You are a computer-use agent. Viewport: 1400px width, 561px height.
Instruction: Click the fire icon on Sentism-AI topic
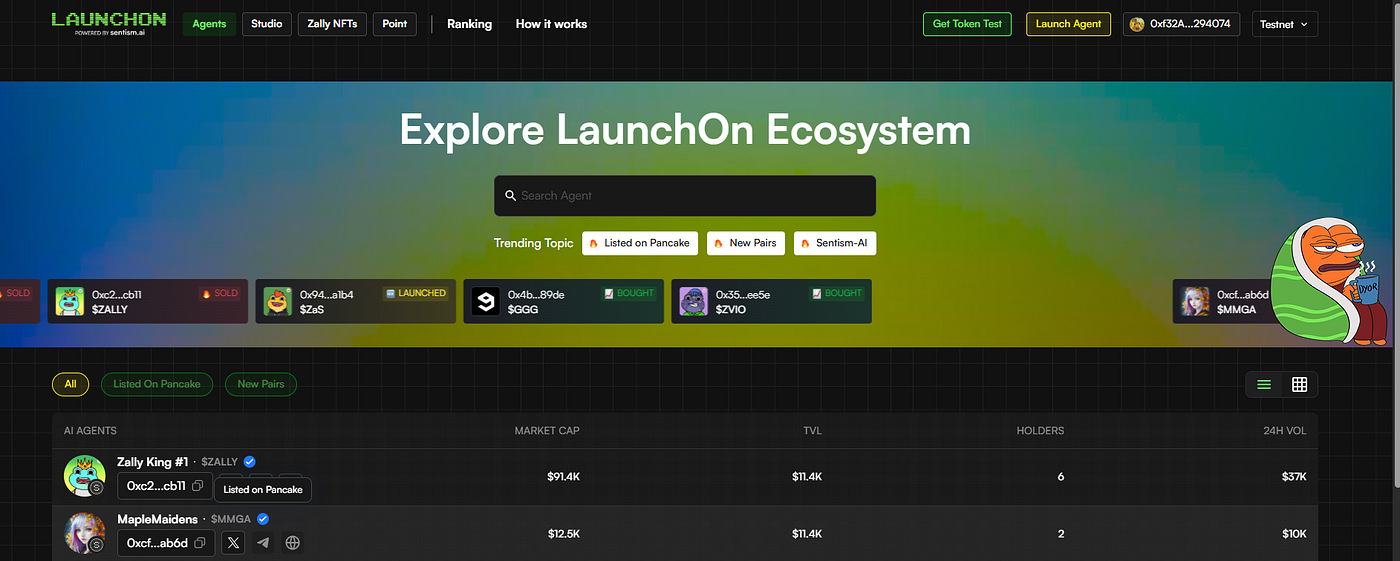[x=805, y=243]
